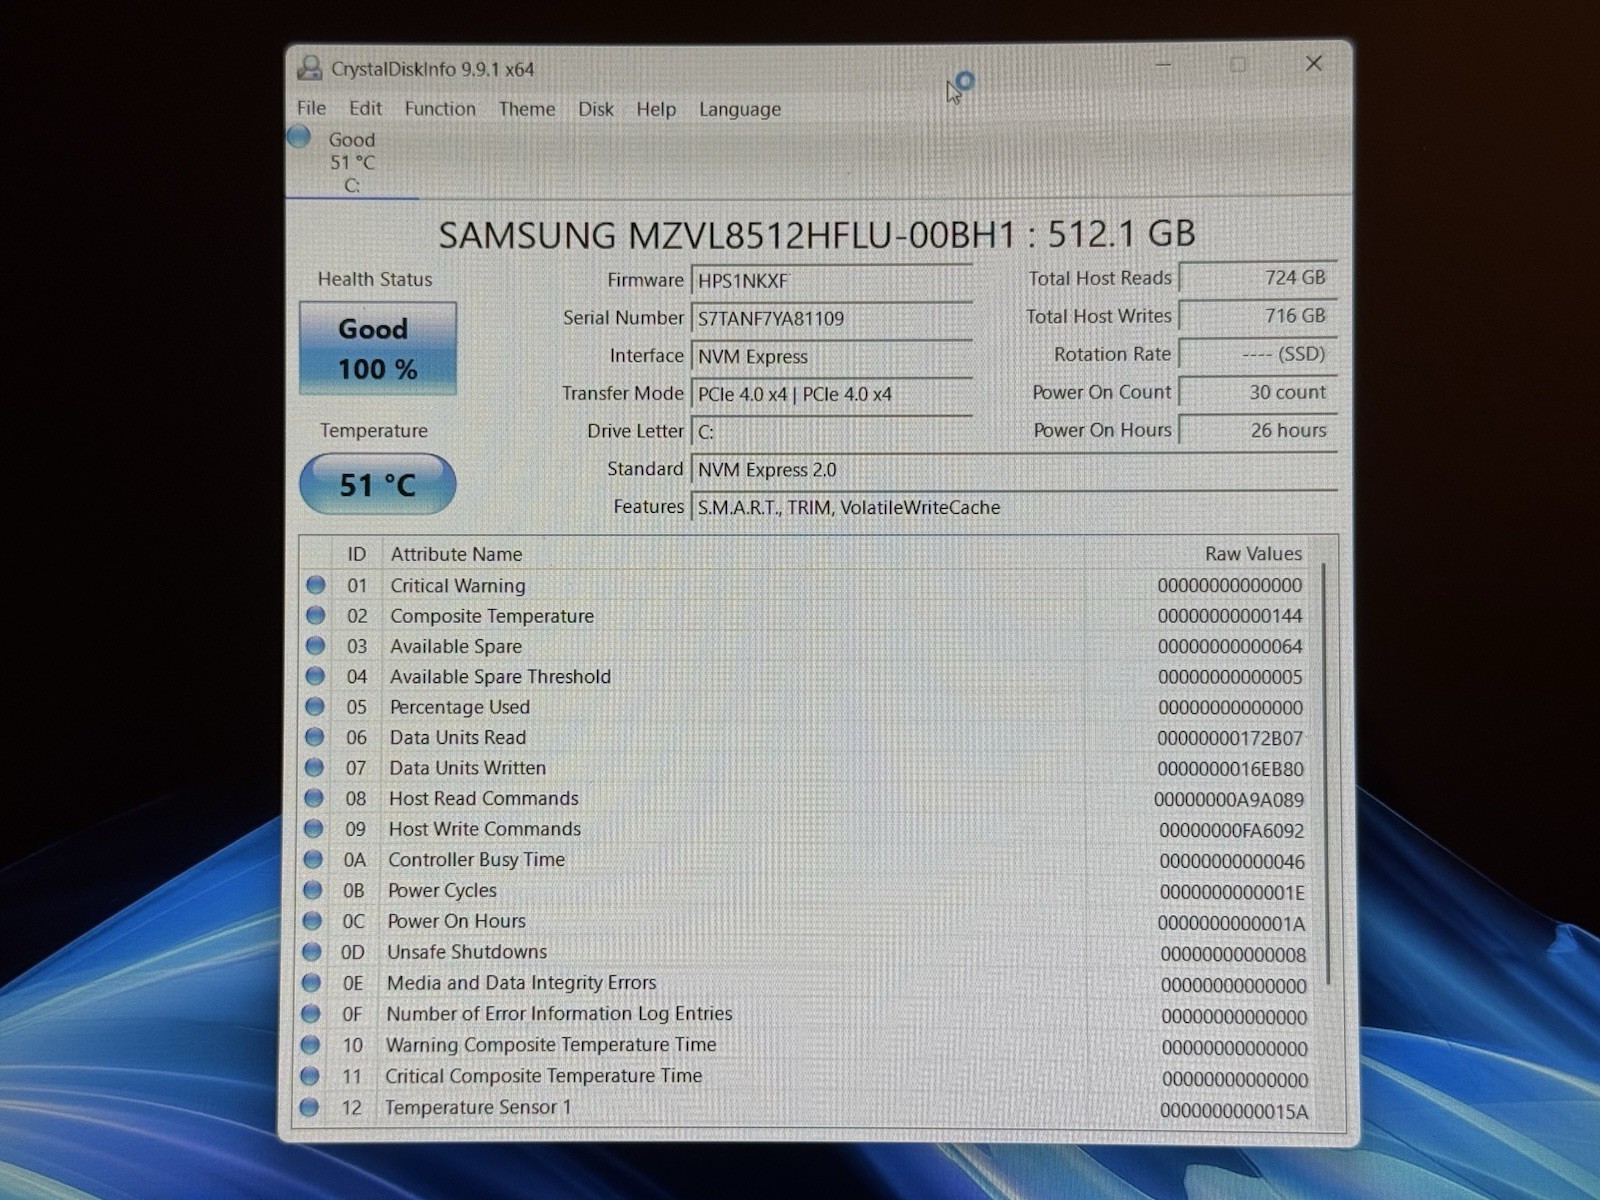Click the Good 100 % health status button
The height and width of the screenshot is (1200, 1600).
377,348
